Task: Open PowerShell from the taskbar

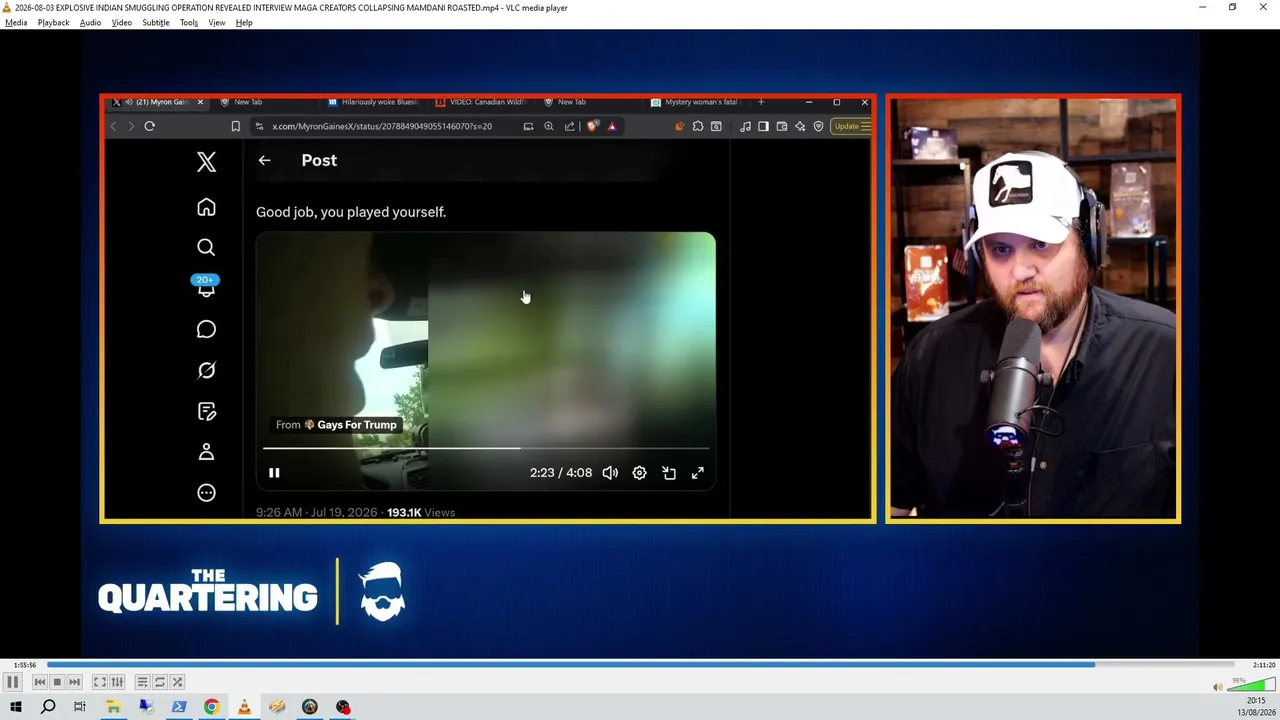Action: (179, 707)
